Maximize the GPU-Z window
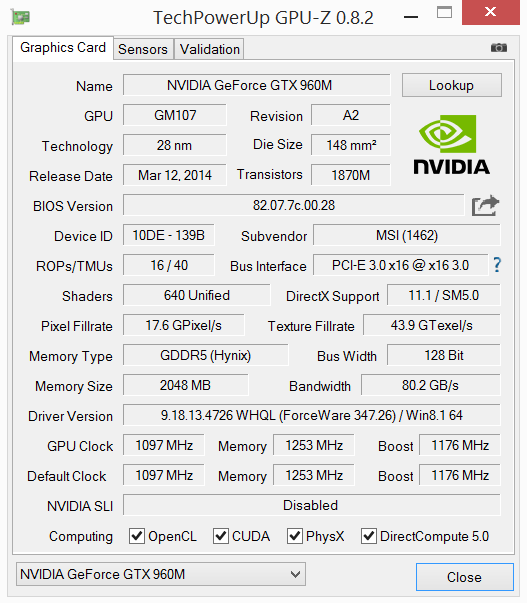Viewport: 527px width, 603px height. tap(444, 12)
